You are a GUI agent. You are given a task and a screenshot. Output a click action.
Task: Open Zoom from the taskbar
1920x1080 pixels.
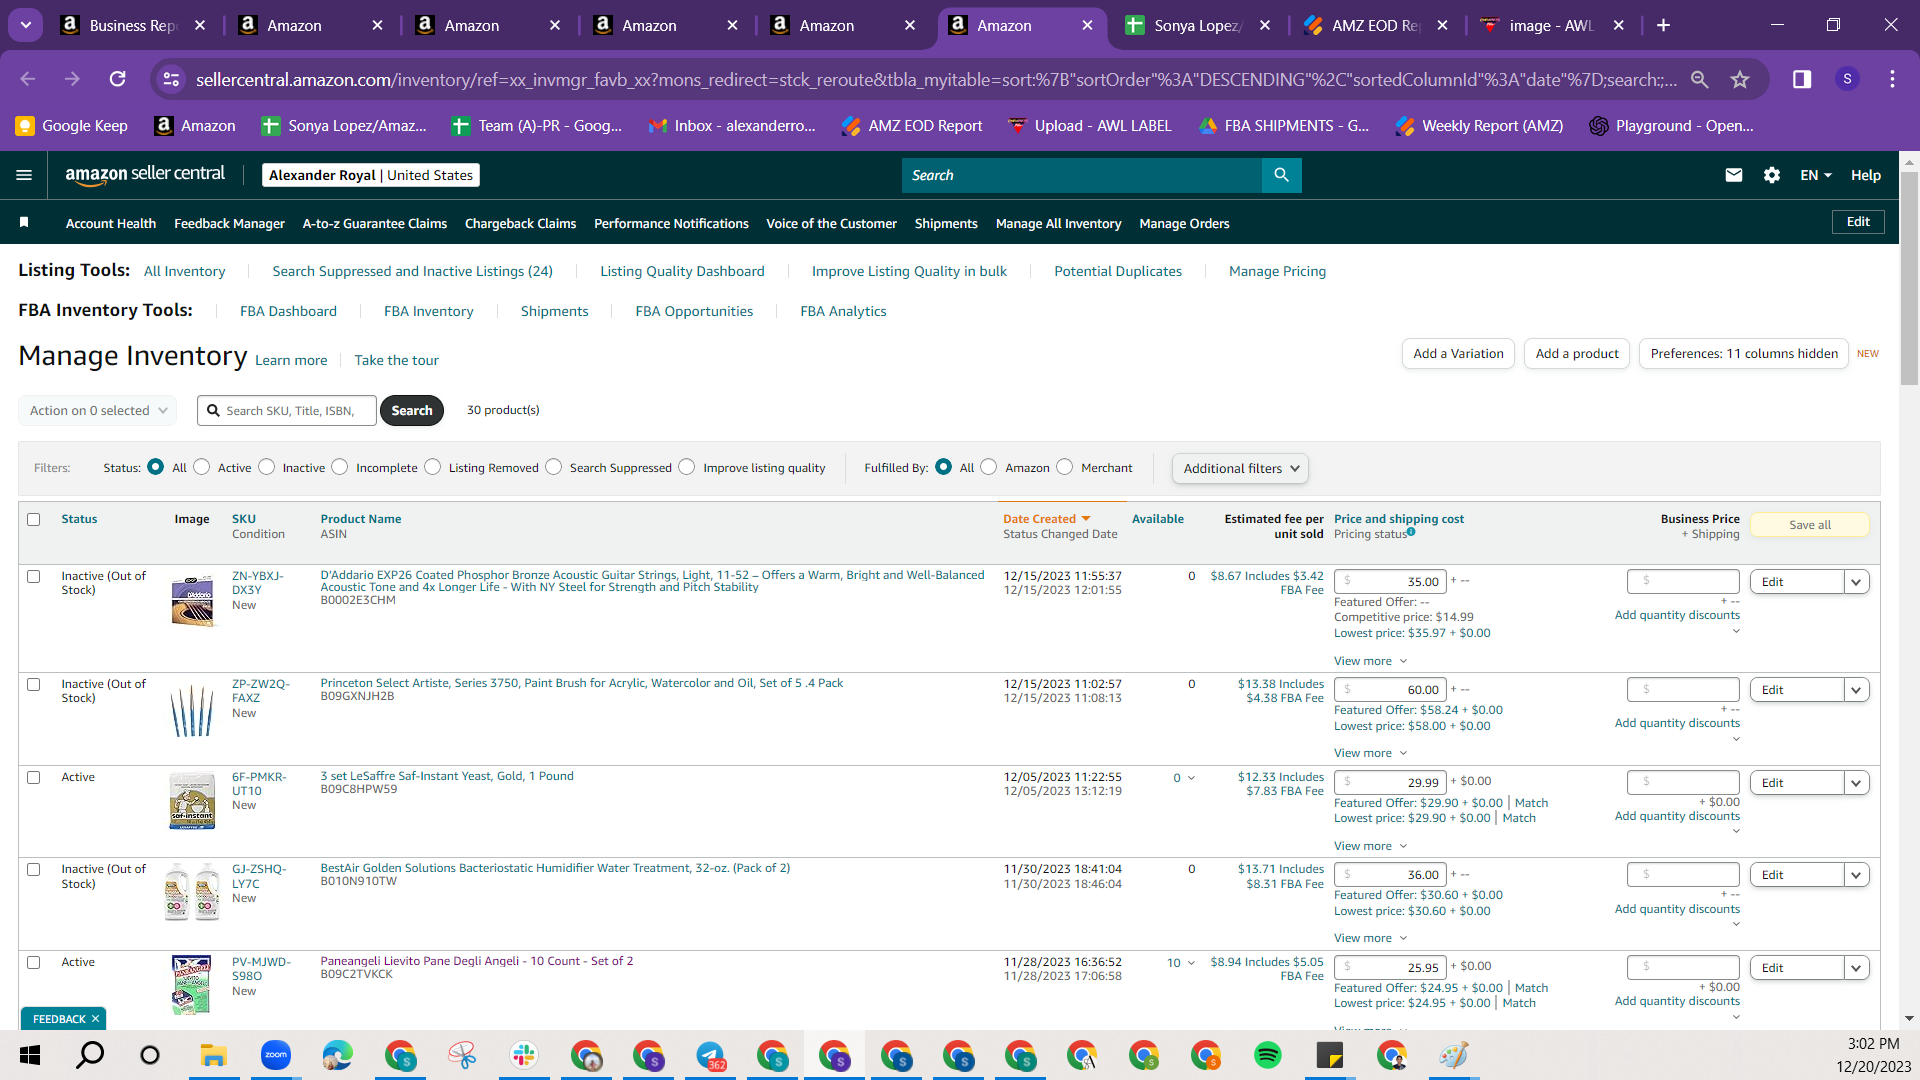click(275, 1055)
